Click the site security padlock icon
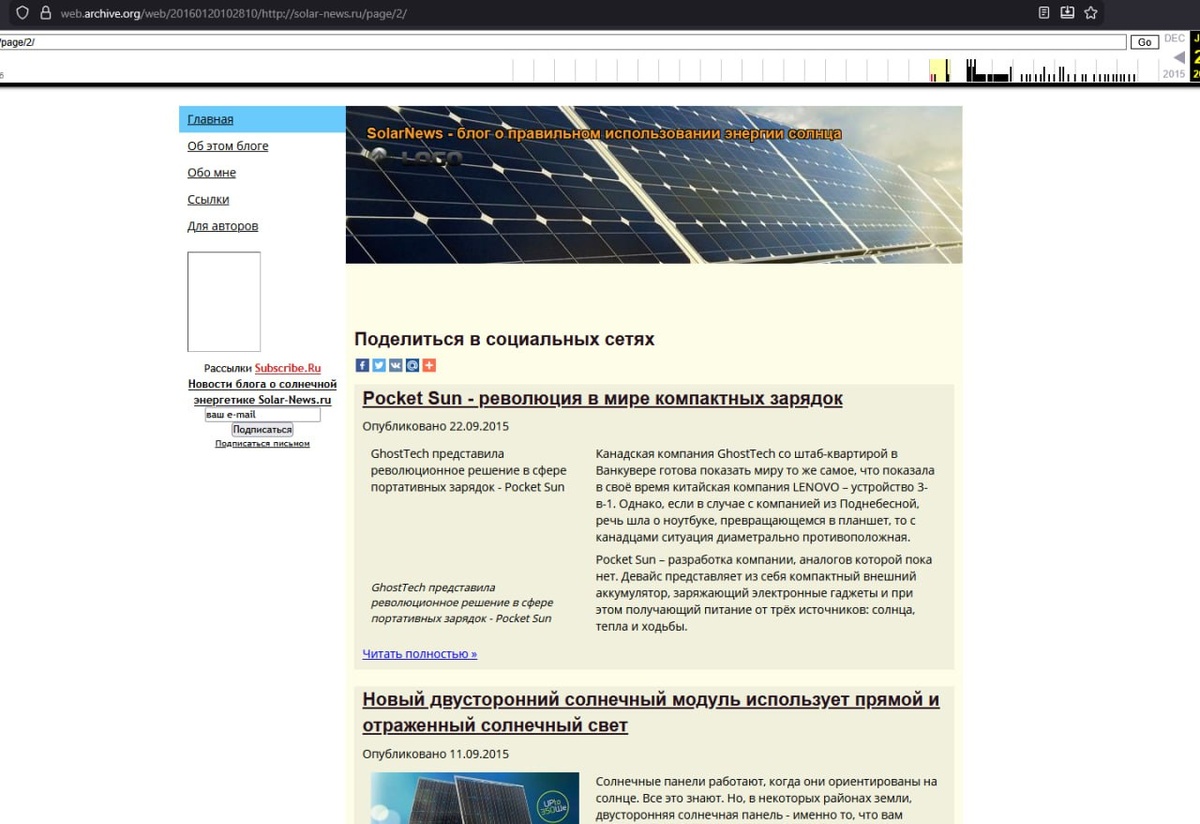Viewport: 1200px width, 824px height. pos(45,13)
